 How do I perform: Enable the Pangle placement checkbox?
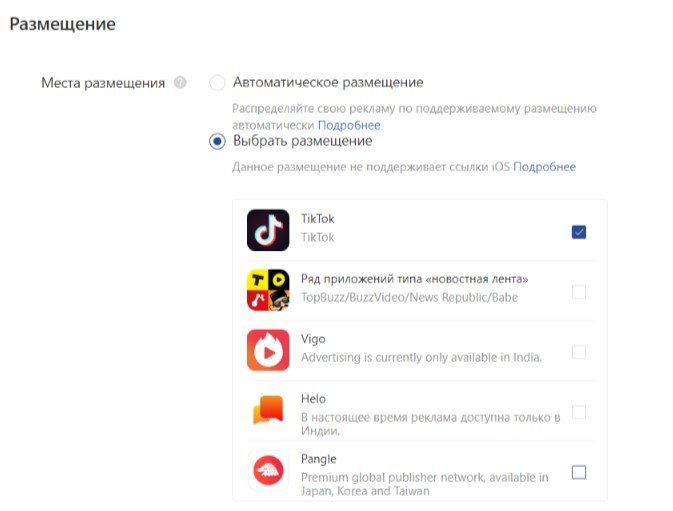pyautogui.click(x=579, y=472)
